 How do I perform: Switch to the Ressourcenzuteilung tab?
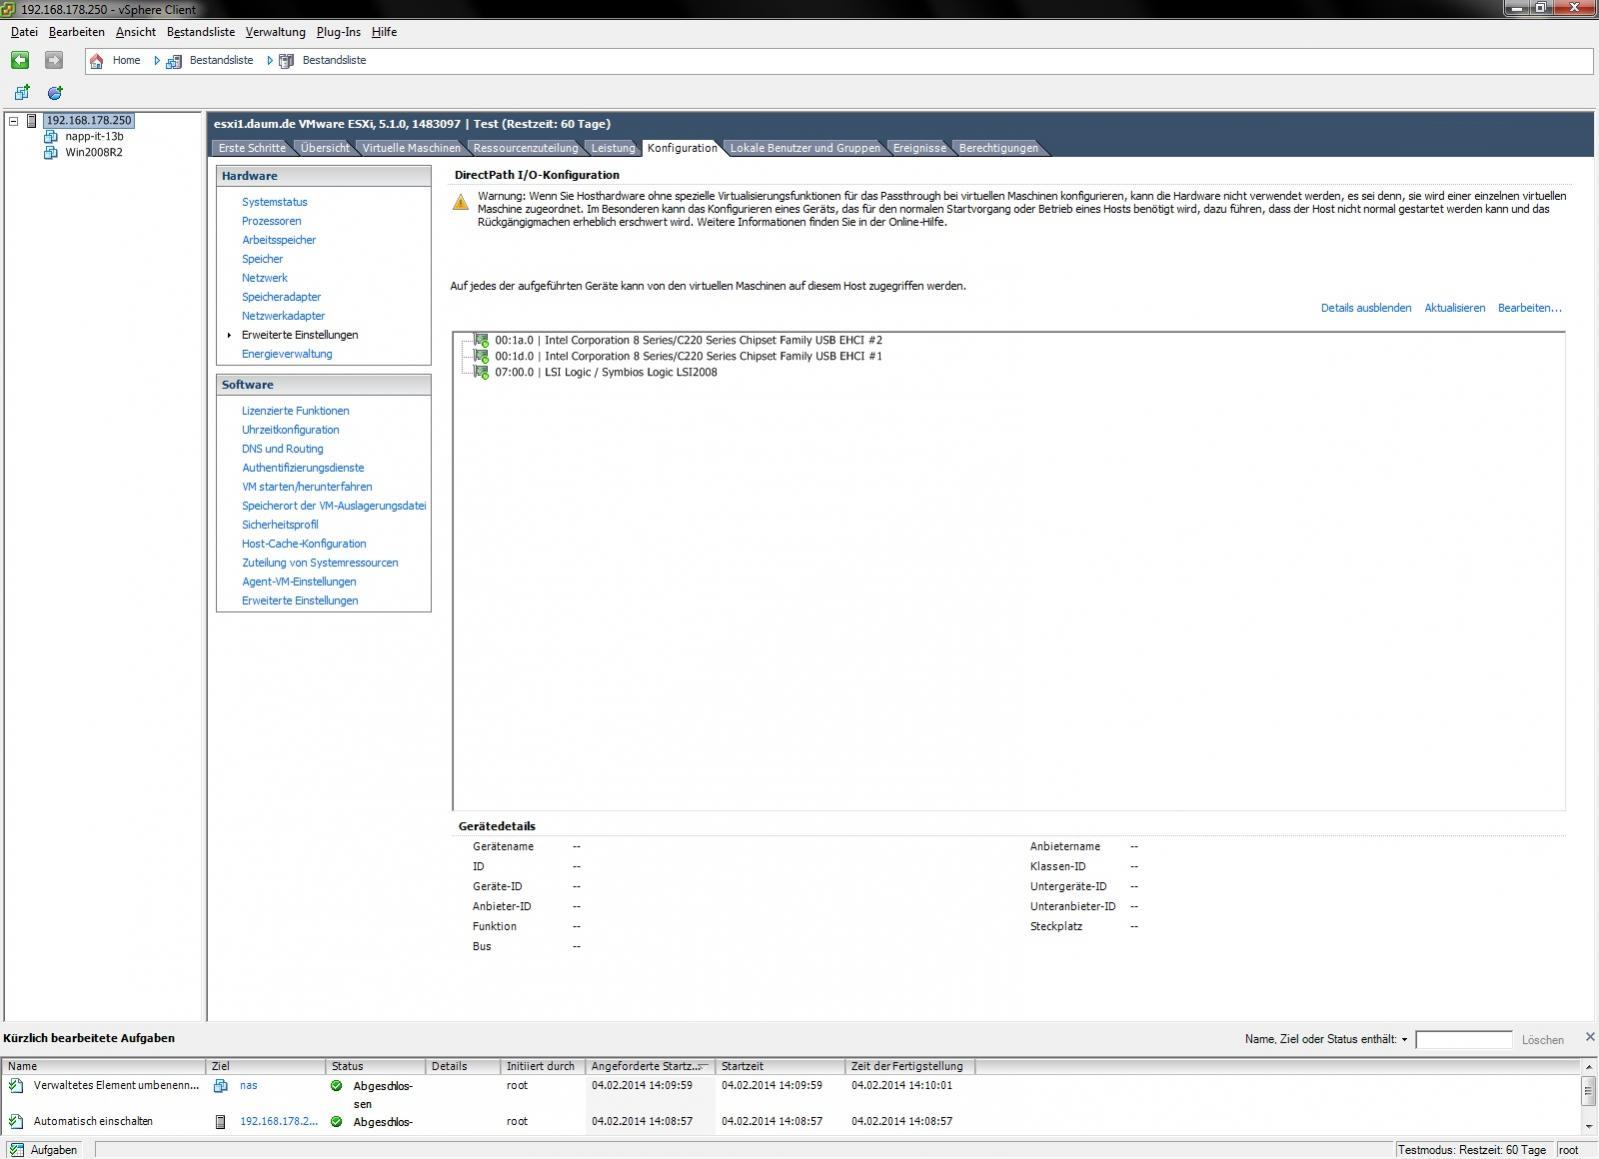pyautogui.click(x=525, y=148)
